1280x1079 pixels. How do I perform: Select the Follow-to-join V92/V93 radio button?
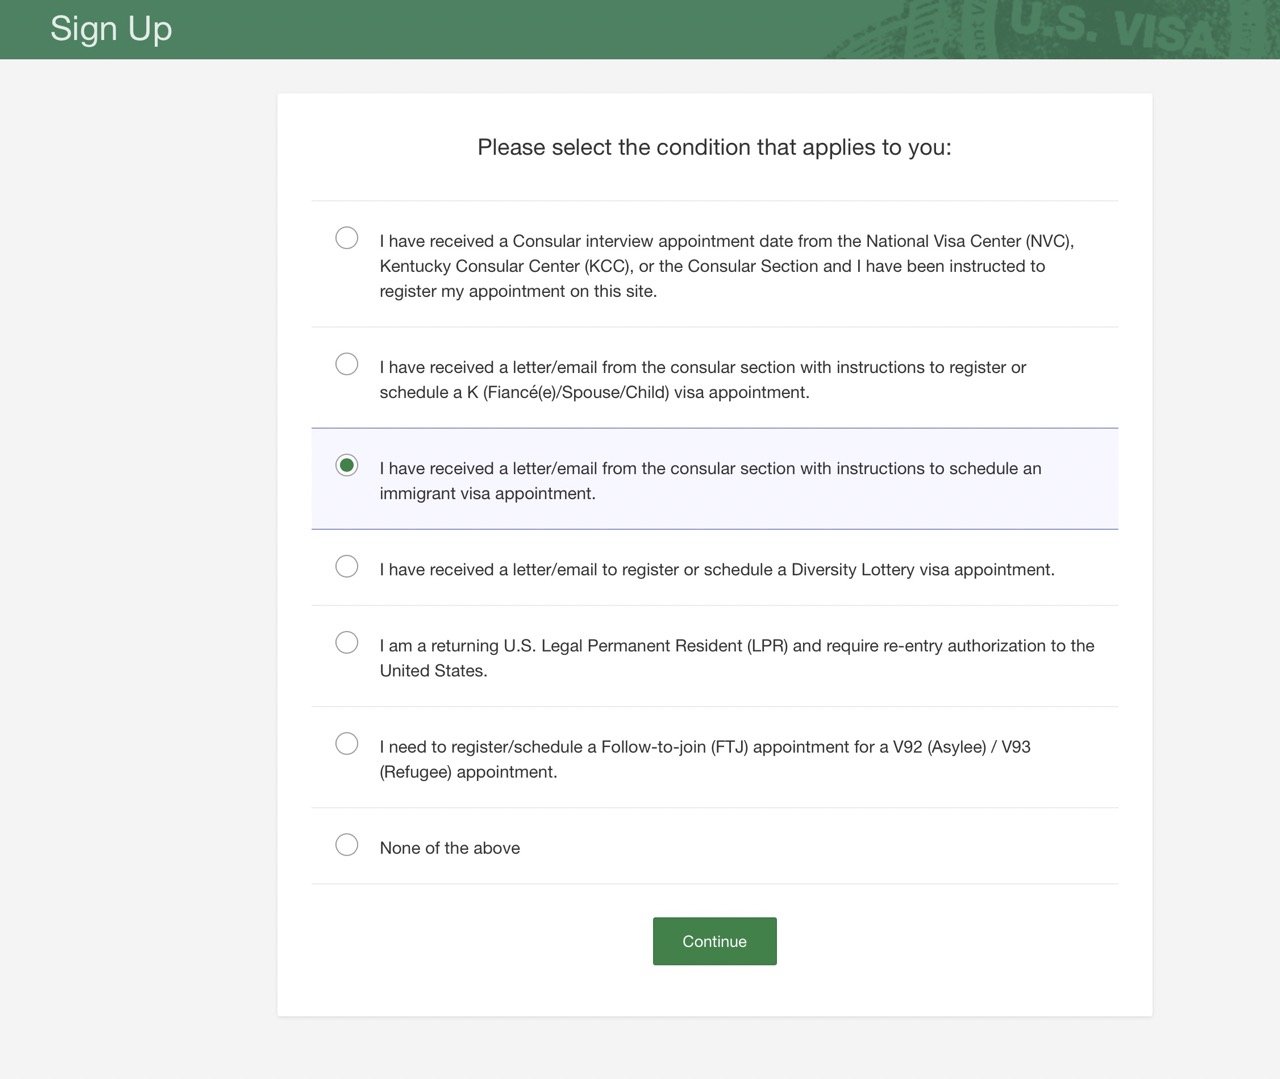pyautogui.click(x=346, y=743)
